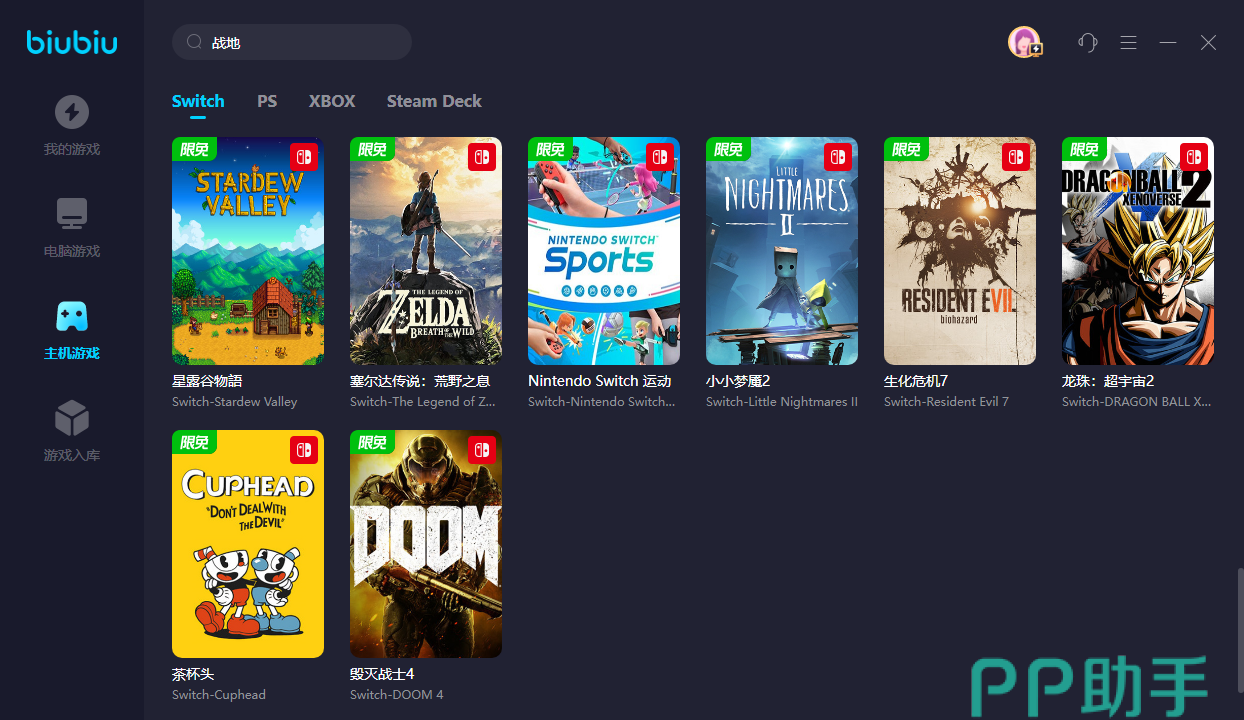The width and height of the screenshot is (1244, 720).
Task: Click the 茶杯头 title
Action: [193, 674]
